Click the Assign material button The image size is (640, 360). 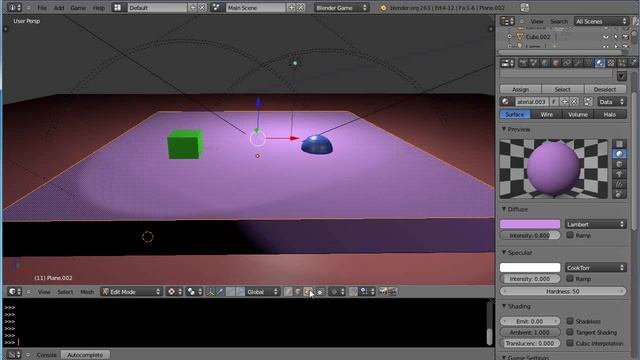pos(520,89)
